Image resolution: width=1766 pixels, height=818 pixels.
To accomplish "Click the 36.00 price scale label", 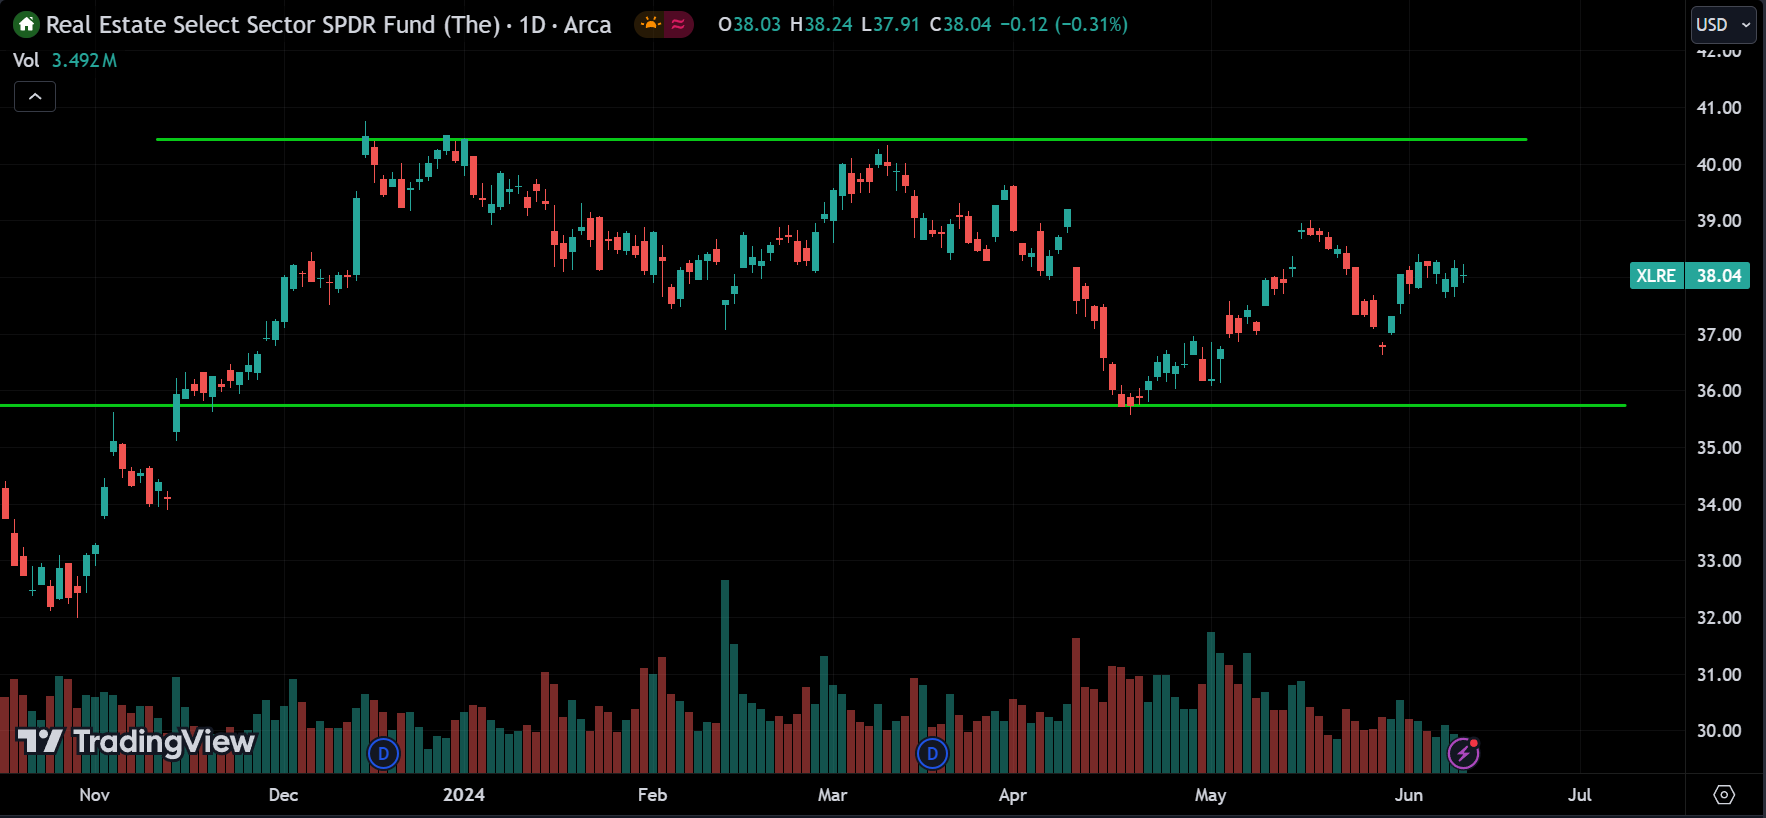I will click(1719, 390).
